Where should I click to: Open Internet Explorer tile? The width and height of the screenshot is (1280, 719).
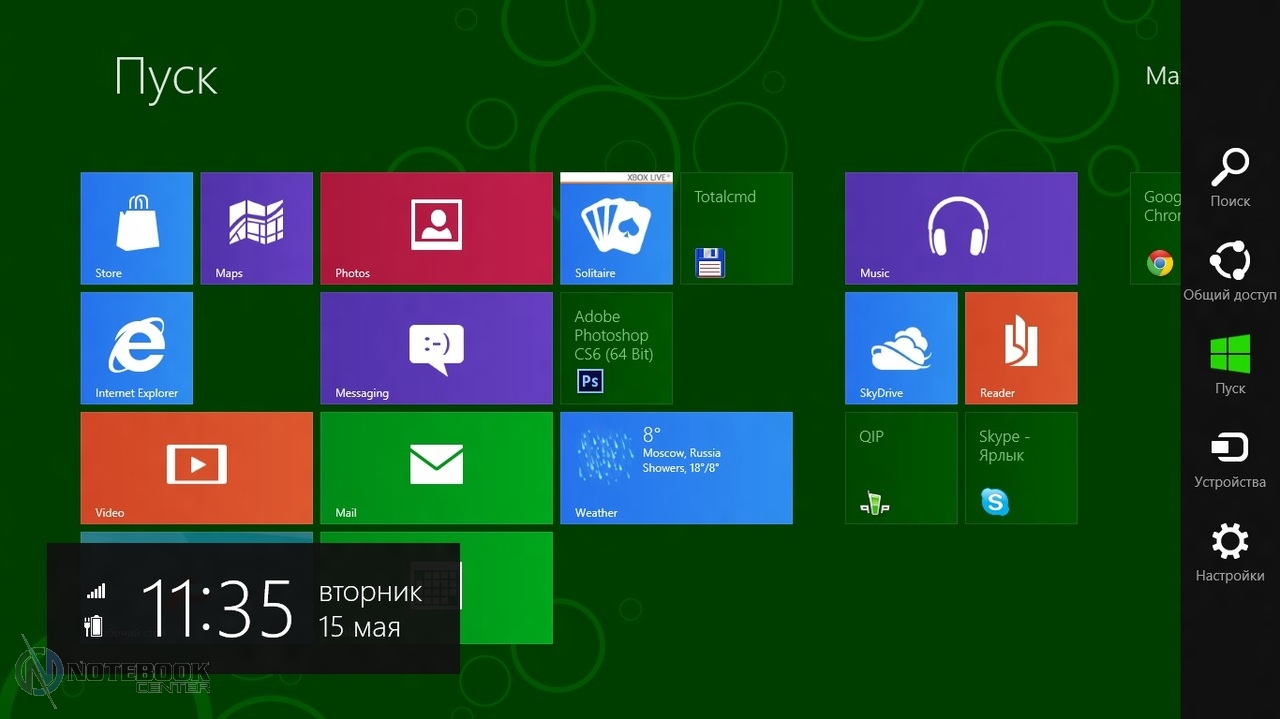pyautogui.click(x=136, y=348)
